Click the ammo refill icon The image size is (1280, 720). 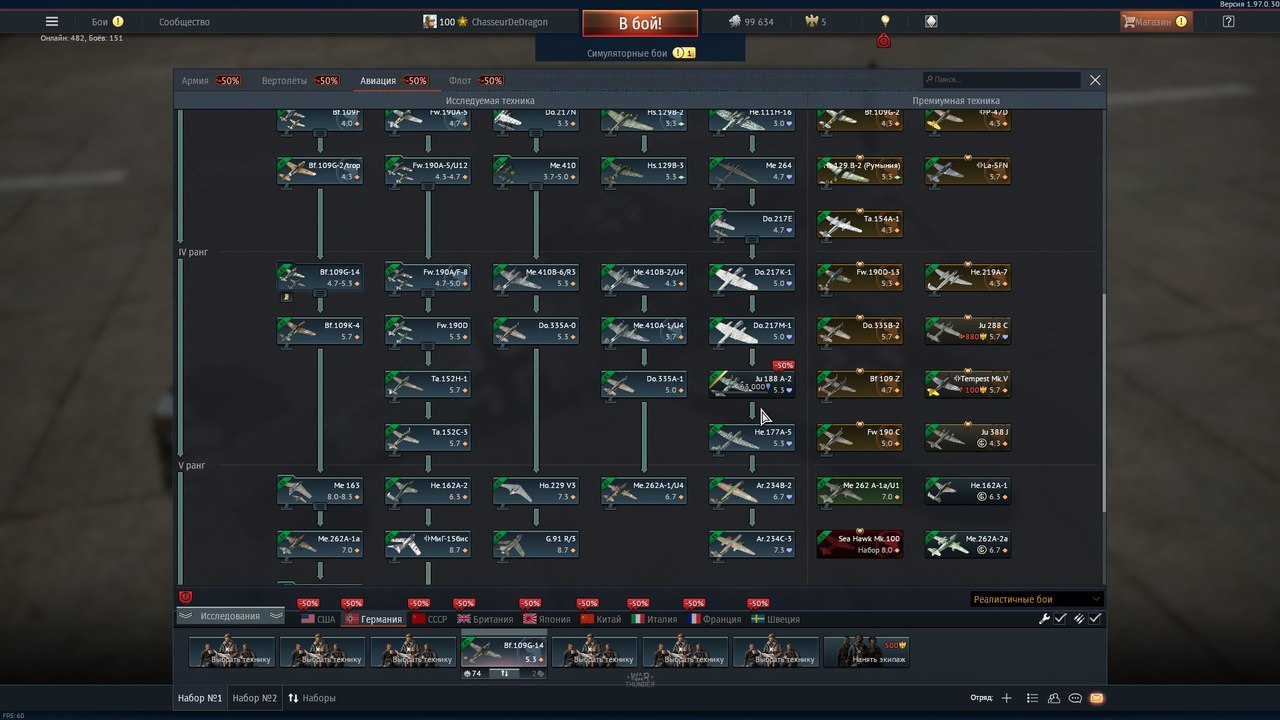[1078, 619]
